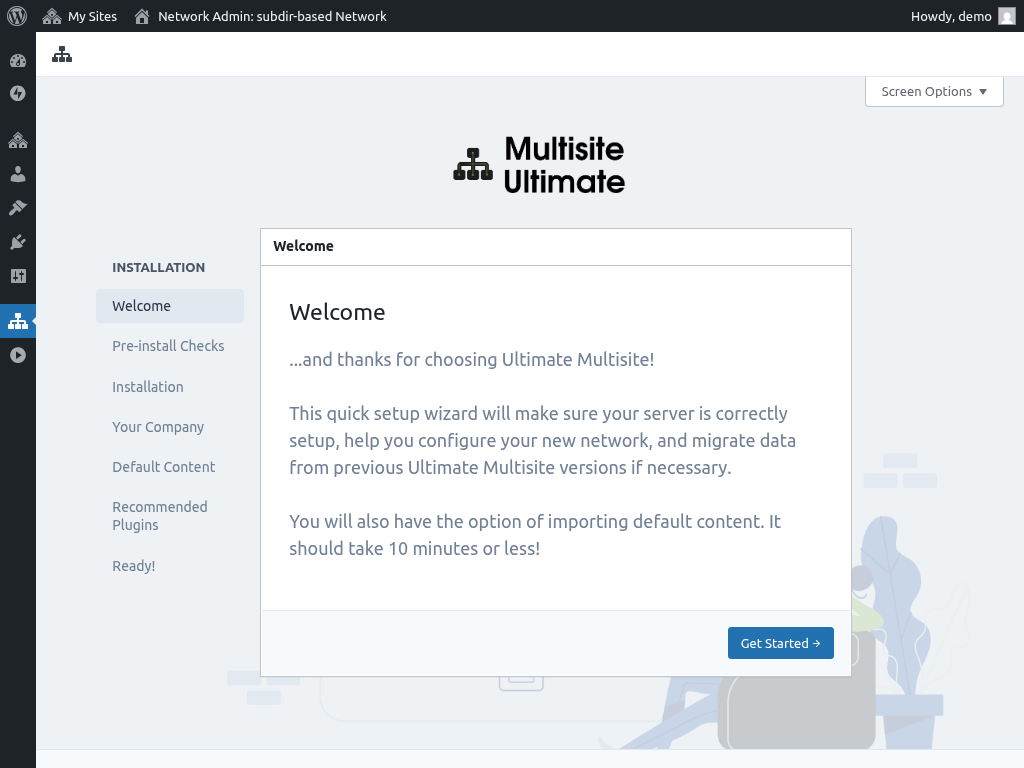Viewport: 1024px width, 768px height.
Task: Open Settings from the sidebar
Action: 18,276
